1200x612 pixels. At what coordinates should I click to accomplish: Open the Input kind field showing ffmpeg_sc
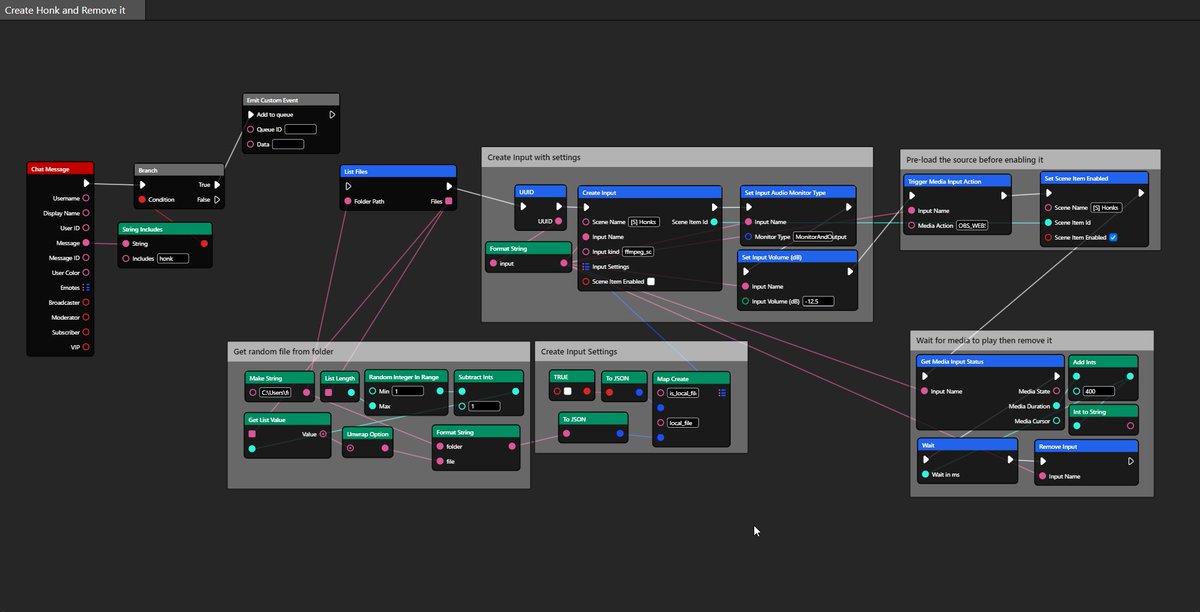pyautogui.click(x=638, y=251)
